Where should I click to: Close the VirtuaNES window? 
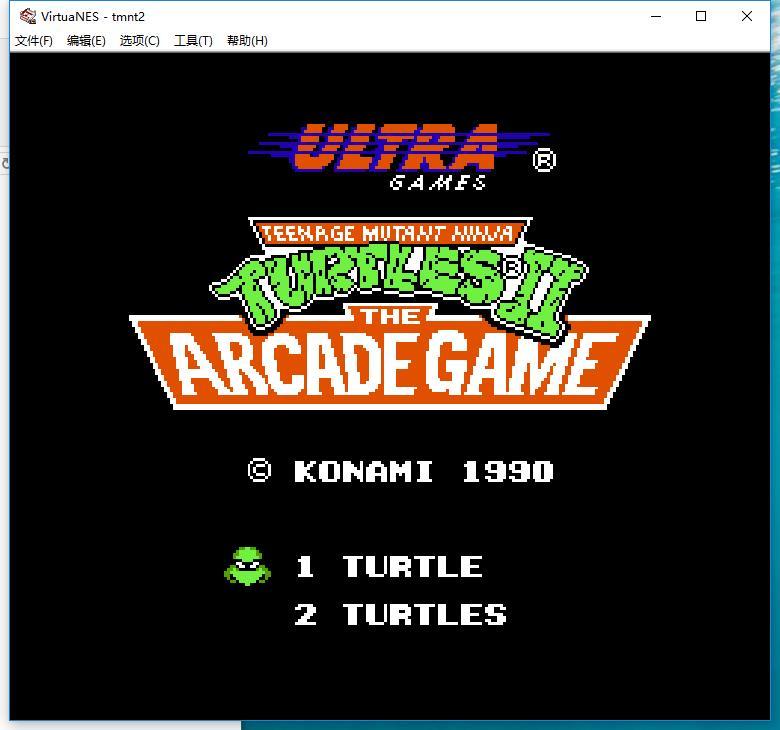click(747, 16)
